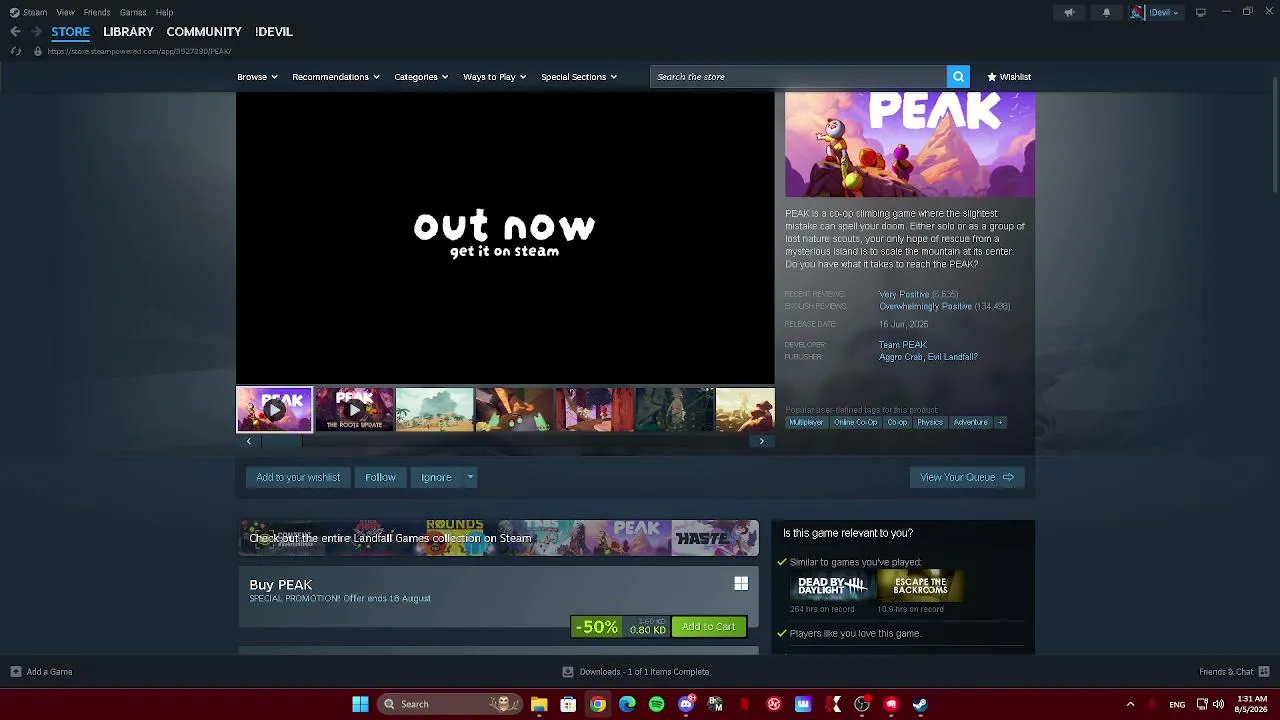
Task: Click the Online Co-Op tag
Action: tap(855, 422)
